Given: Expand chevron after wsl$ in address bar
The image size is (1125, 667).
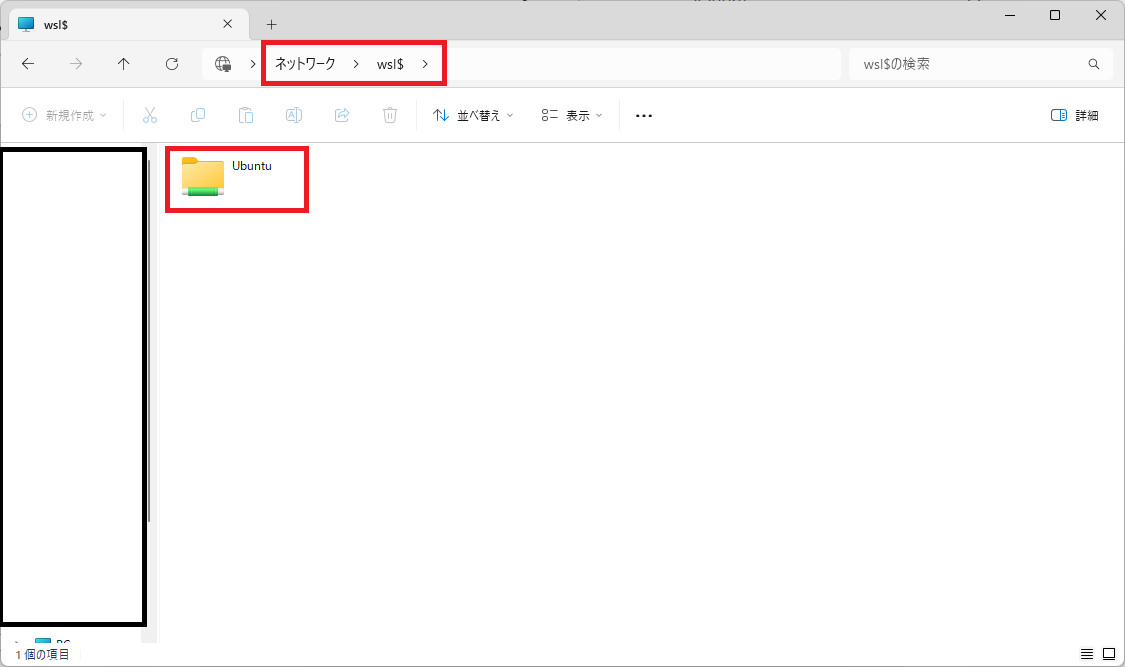Looking at the screenshot, I should pos(425,64).
